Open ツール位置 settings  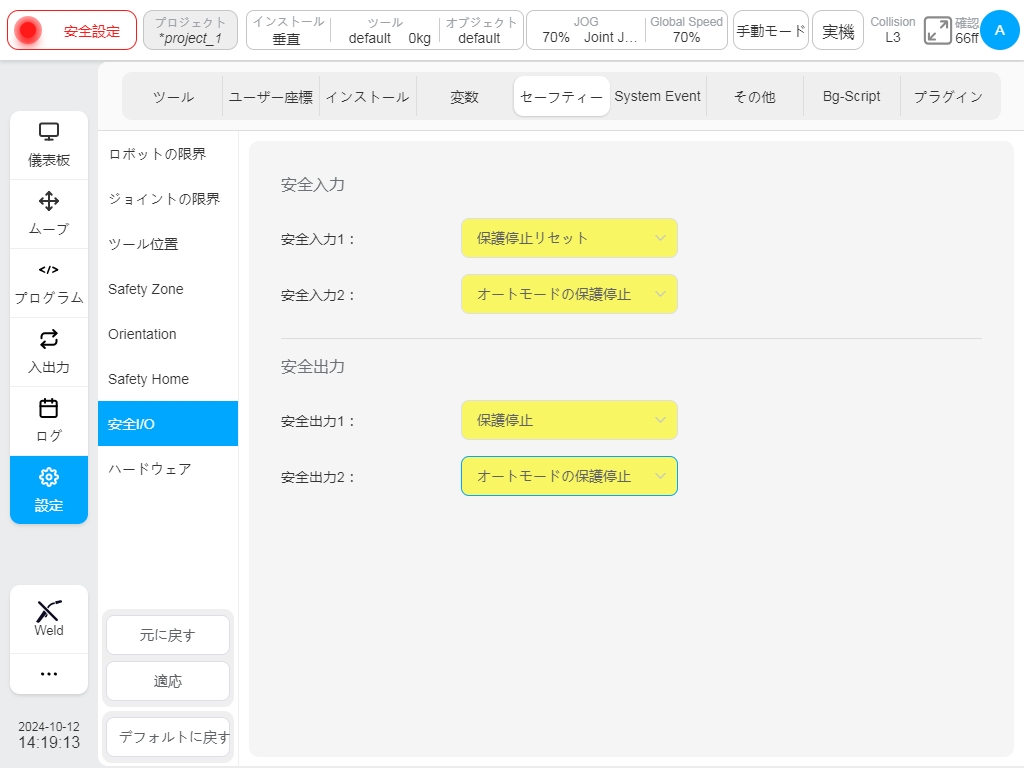[168, 244]
